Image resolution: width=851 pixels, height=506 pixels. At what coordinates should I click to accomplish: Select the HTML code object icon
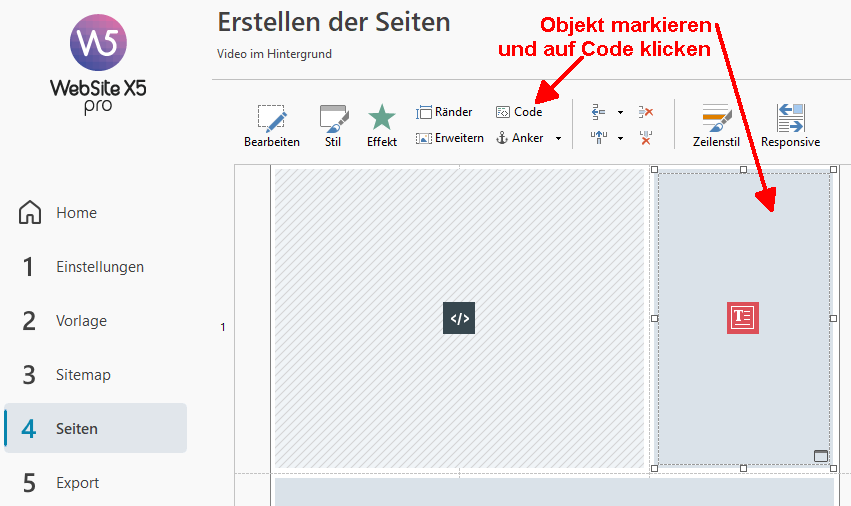pos(459,318)
